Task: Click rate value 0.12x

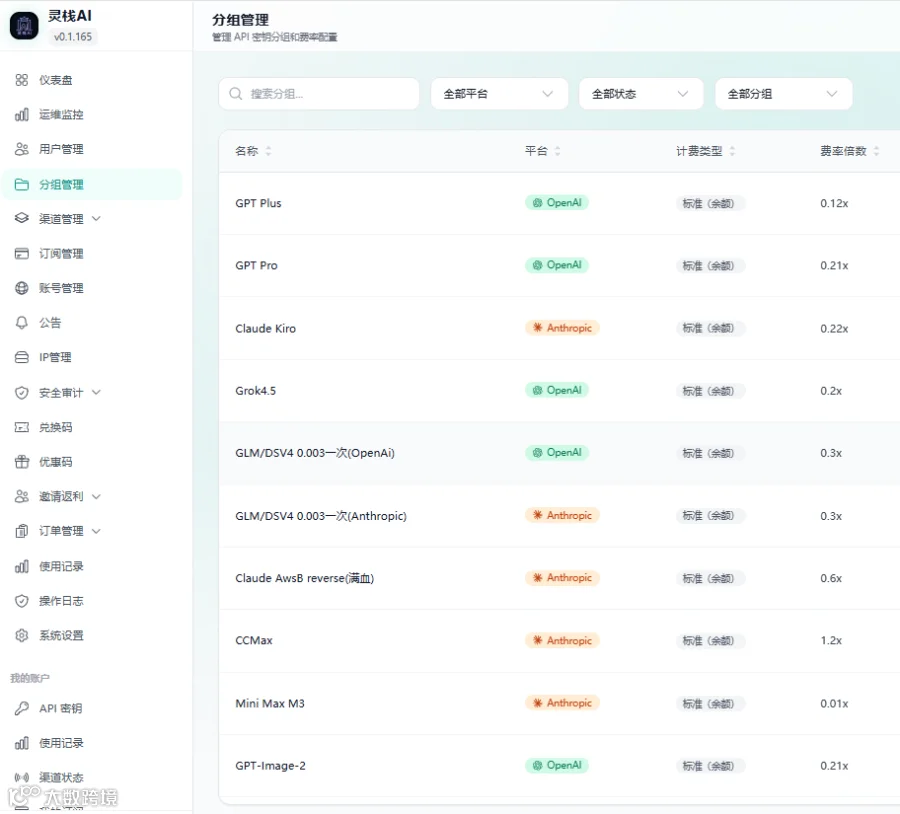Action: [x=834, y=203]
